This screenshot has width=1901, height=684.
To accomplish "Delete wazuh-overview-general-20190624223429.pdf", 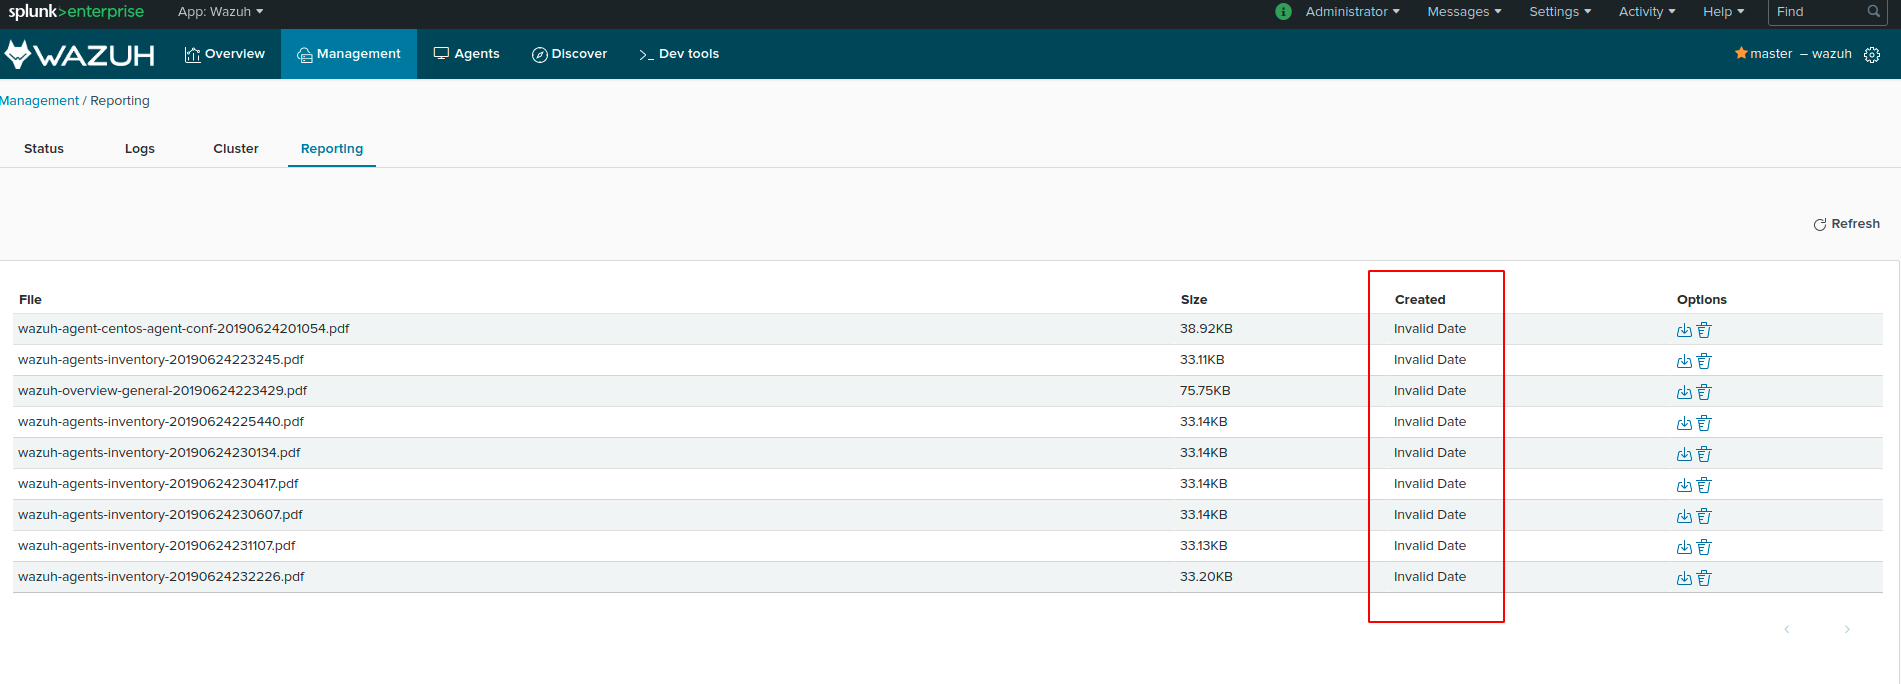I will (1704, 392).
